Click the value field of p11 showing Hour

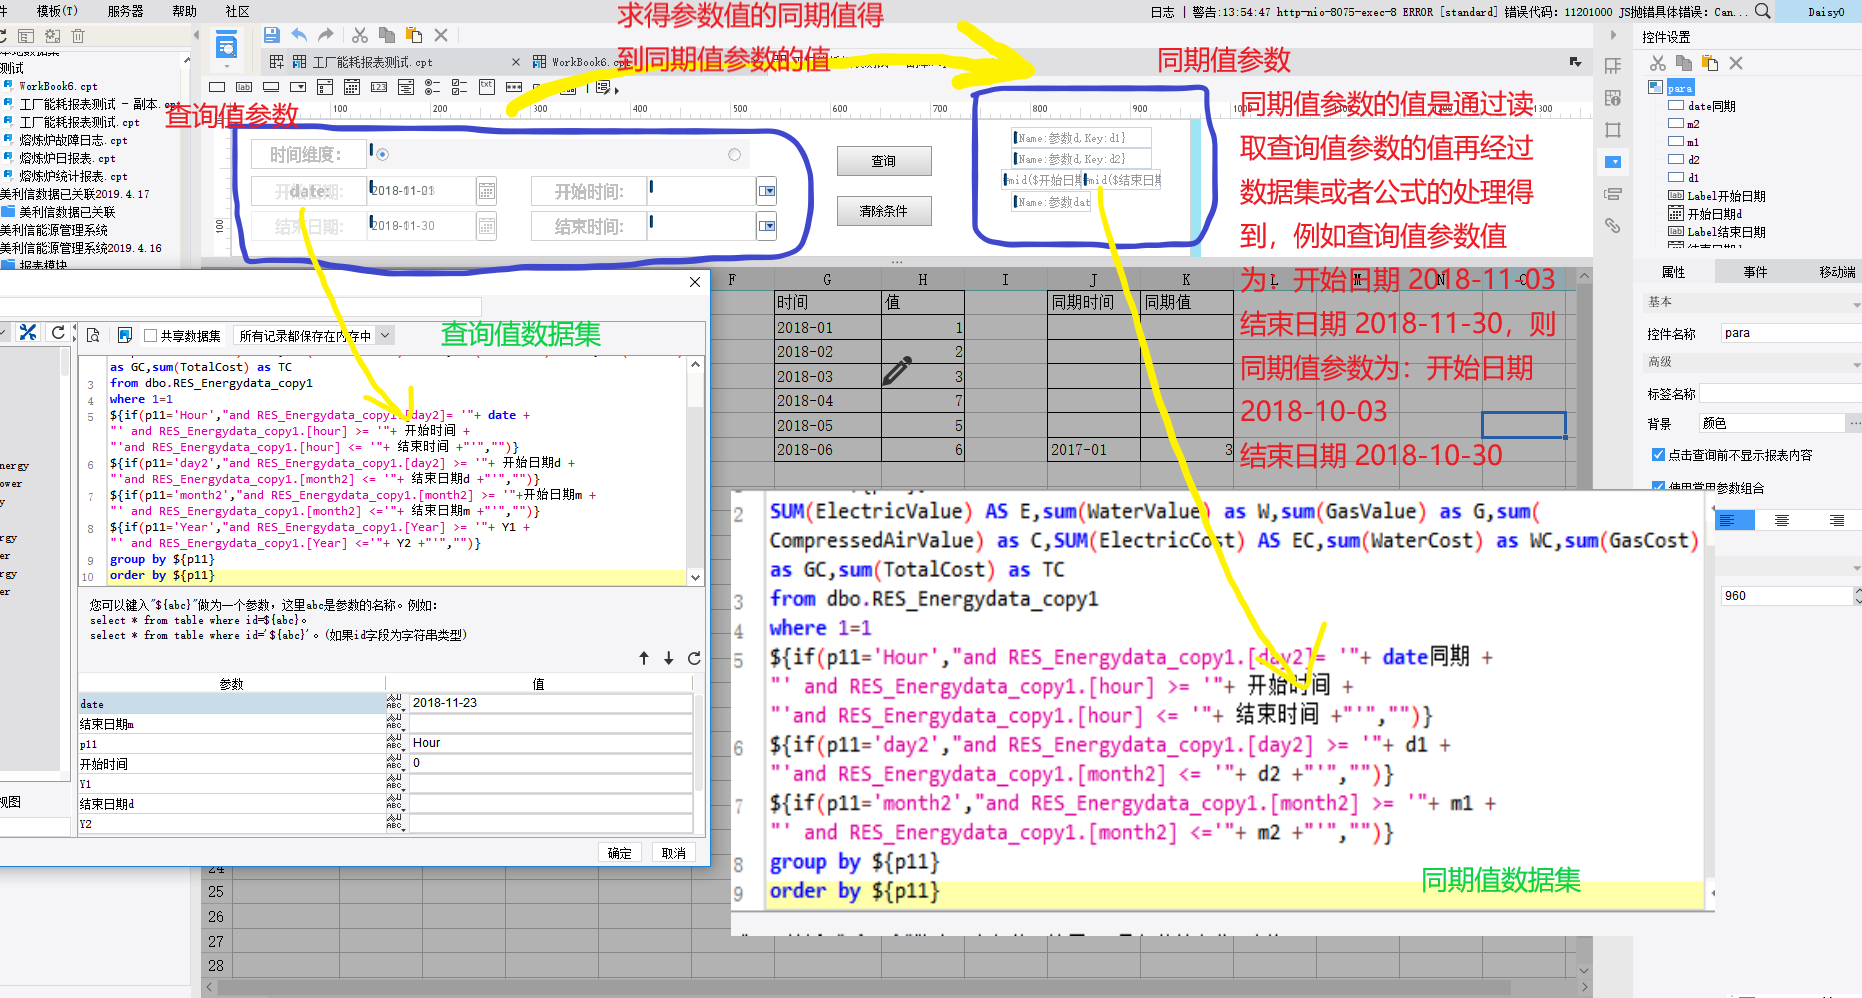pyautogui.click(x=550, y=743)
